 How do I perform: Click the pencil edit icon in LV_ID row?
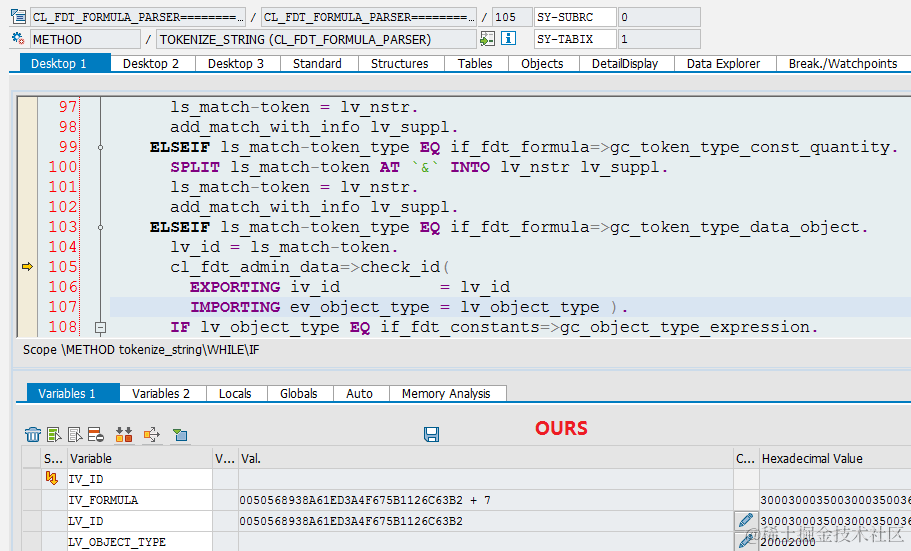[x=746, y=520]
